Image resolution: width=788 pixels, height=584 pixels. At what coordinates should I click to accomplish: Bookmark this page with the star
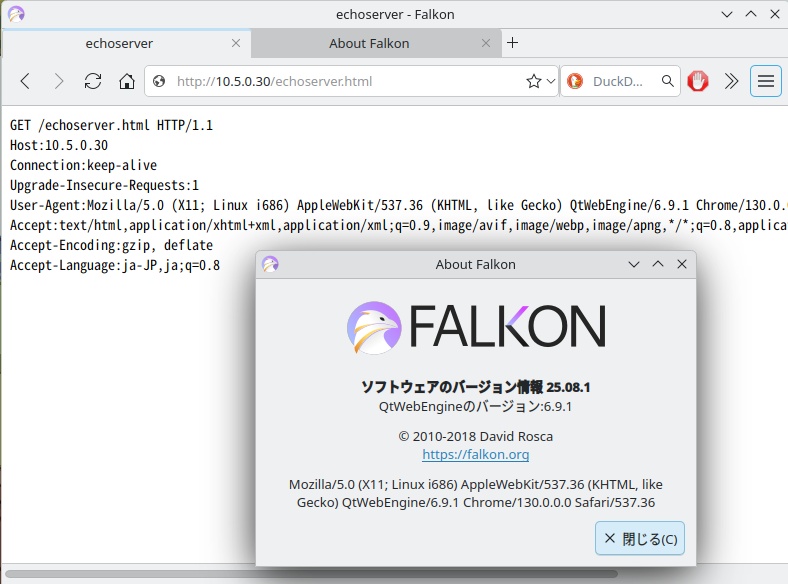[534, 81]
